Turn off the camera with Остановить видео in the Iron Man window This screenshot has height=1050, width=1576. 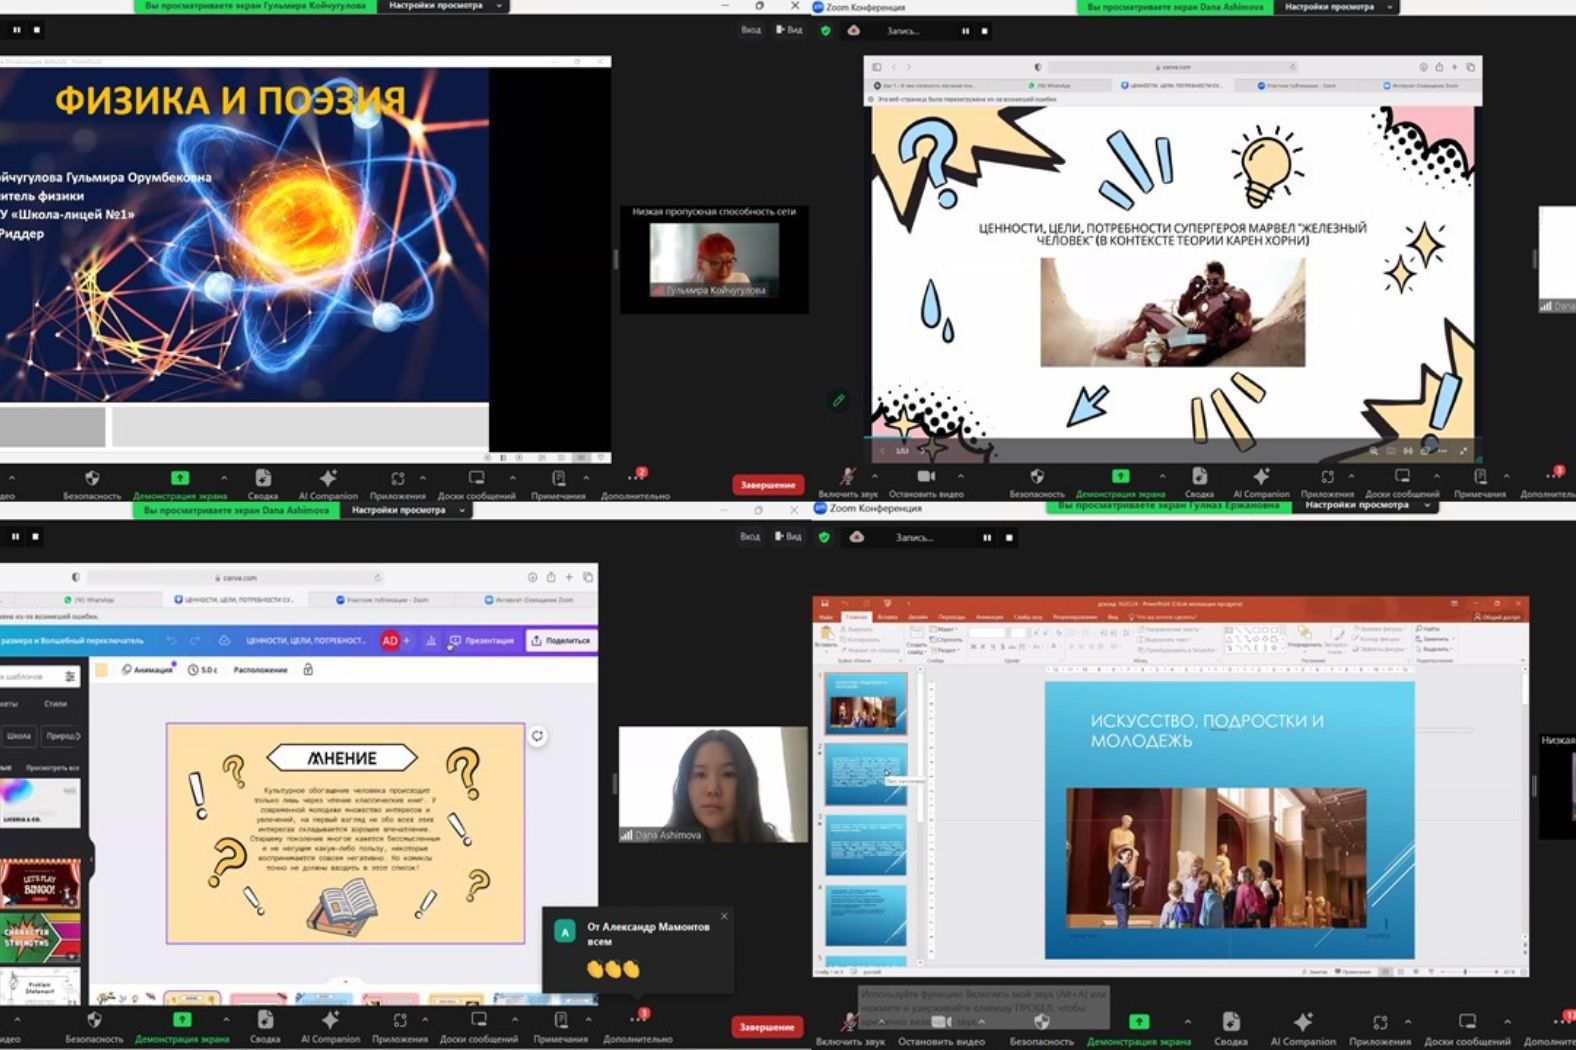click(x=926, y=479)
